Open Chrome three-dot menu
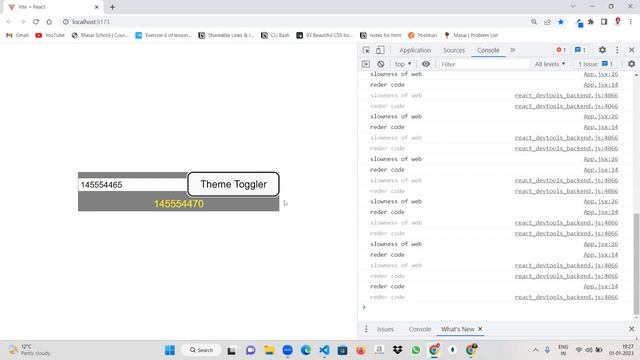This screenshot has width=640, height=360. coord(631,22)
